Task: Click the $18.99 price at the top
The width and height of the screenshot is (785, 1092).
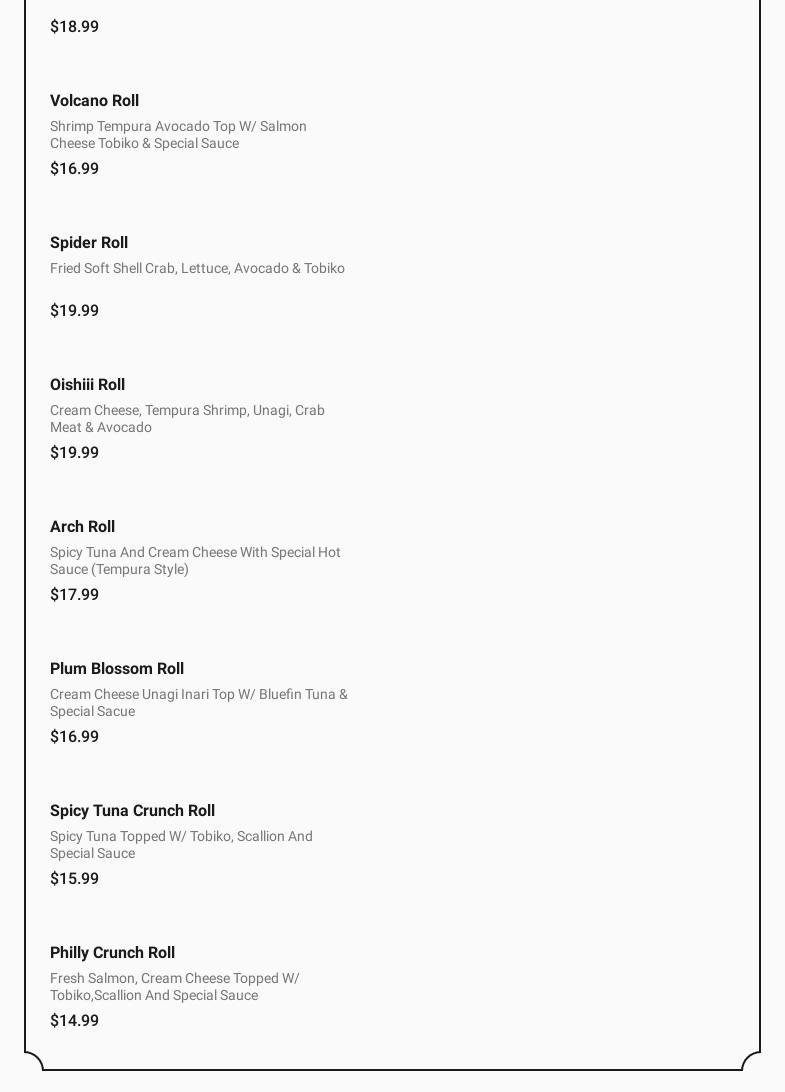Action: pyautogui.click(x=74, y=27)
